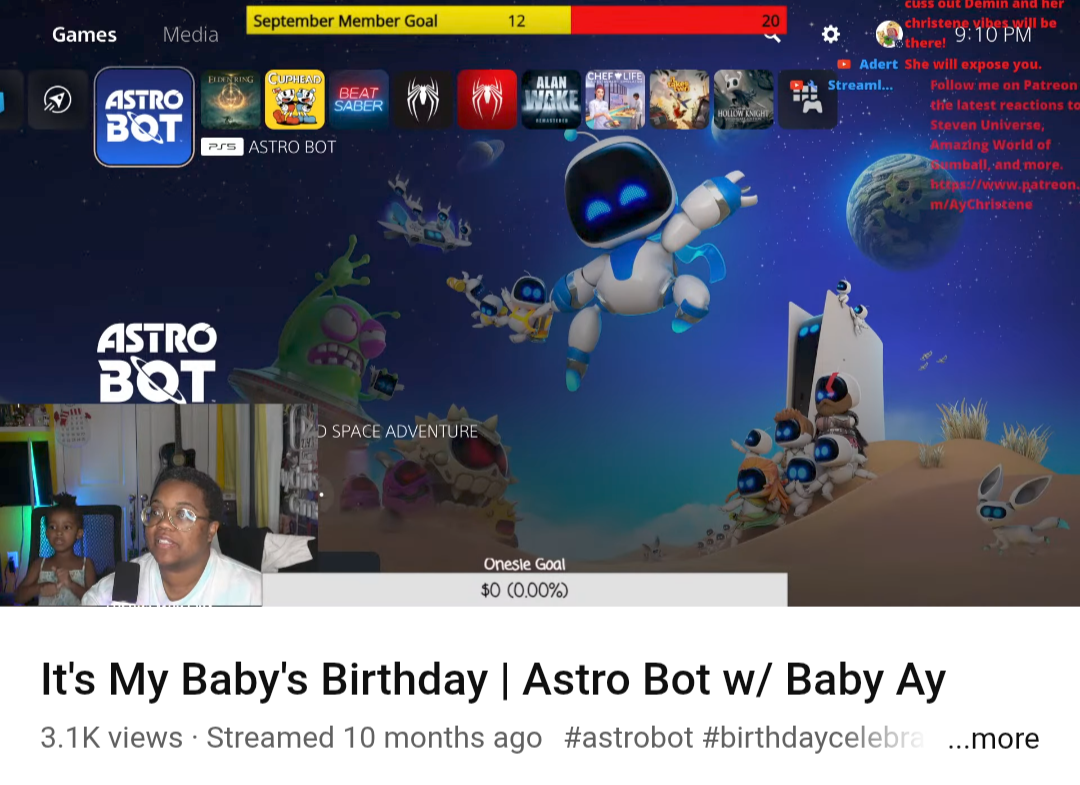Click the September Member Goal bar
Screen dimensions: 1080x785
tap(517, 21)
